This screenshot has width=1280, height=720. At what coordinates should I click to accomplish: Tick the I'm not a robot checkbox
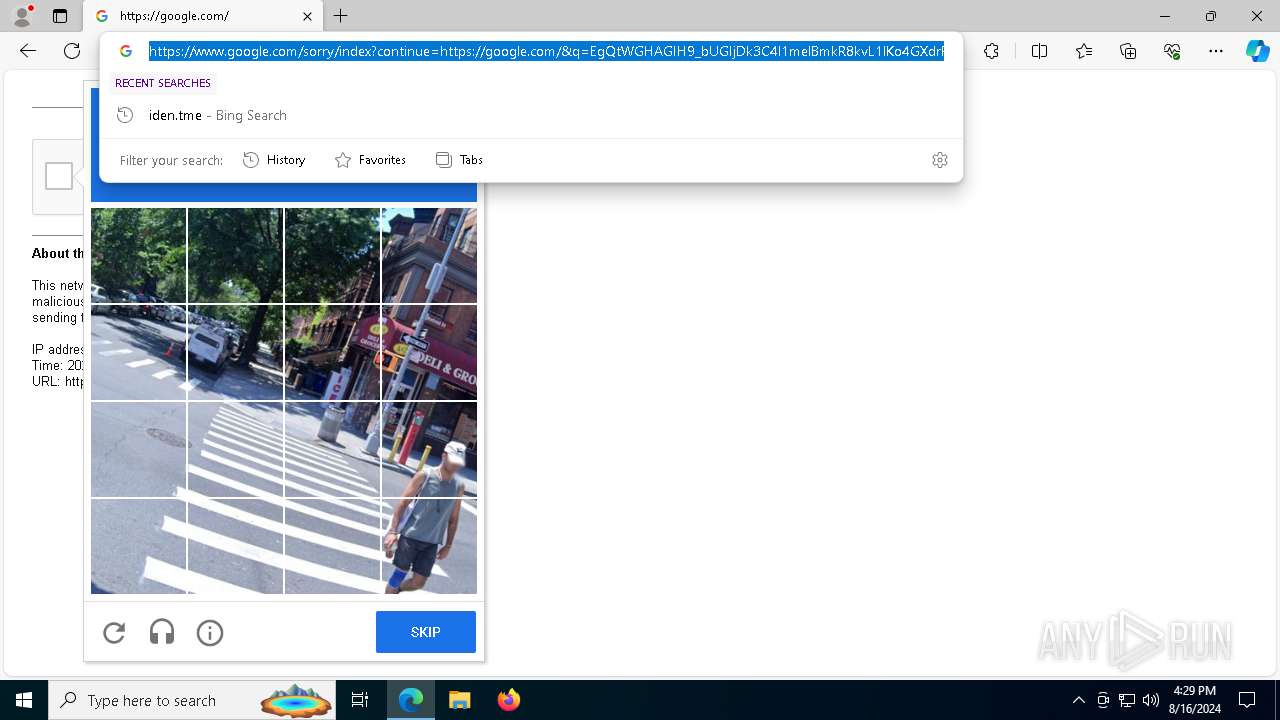(x=59, y=176)
